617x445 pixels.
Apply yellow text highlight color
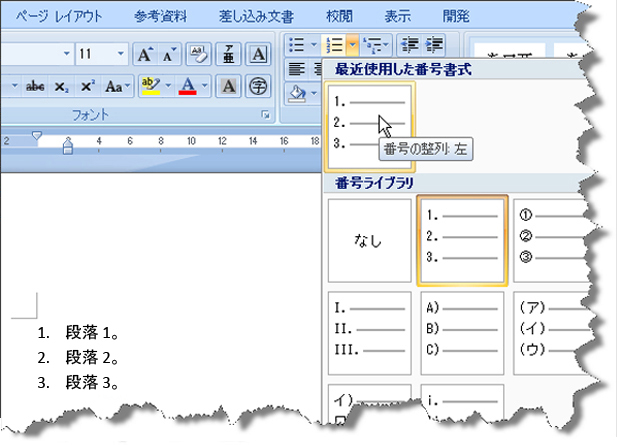coord(151,86)
